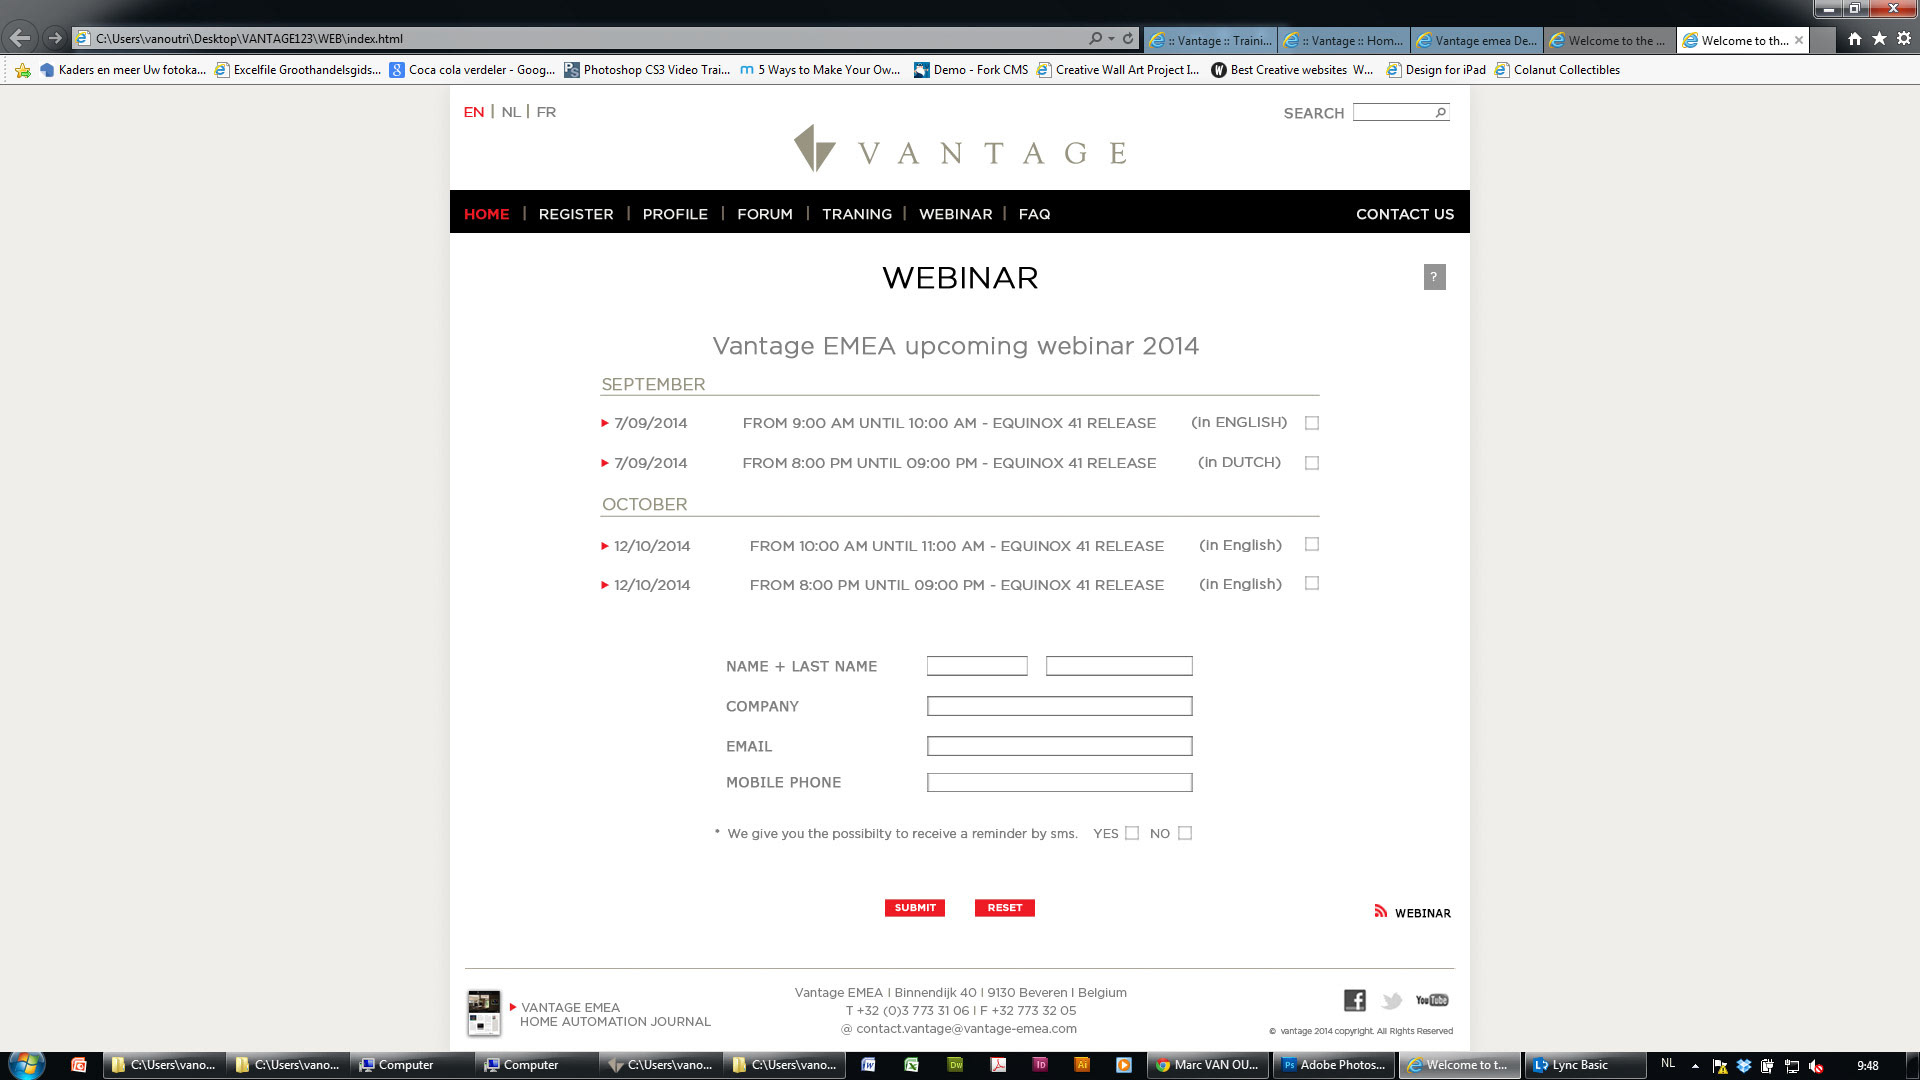Tick the YES sms reminder checkbox
The width and height of the screenshot is (1920, 1080).
tap(1132, 833)
